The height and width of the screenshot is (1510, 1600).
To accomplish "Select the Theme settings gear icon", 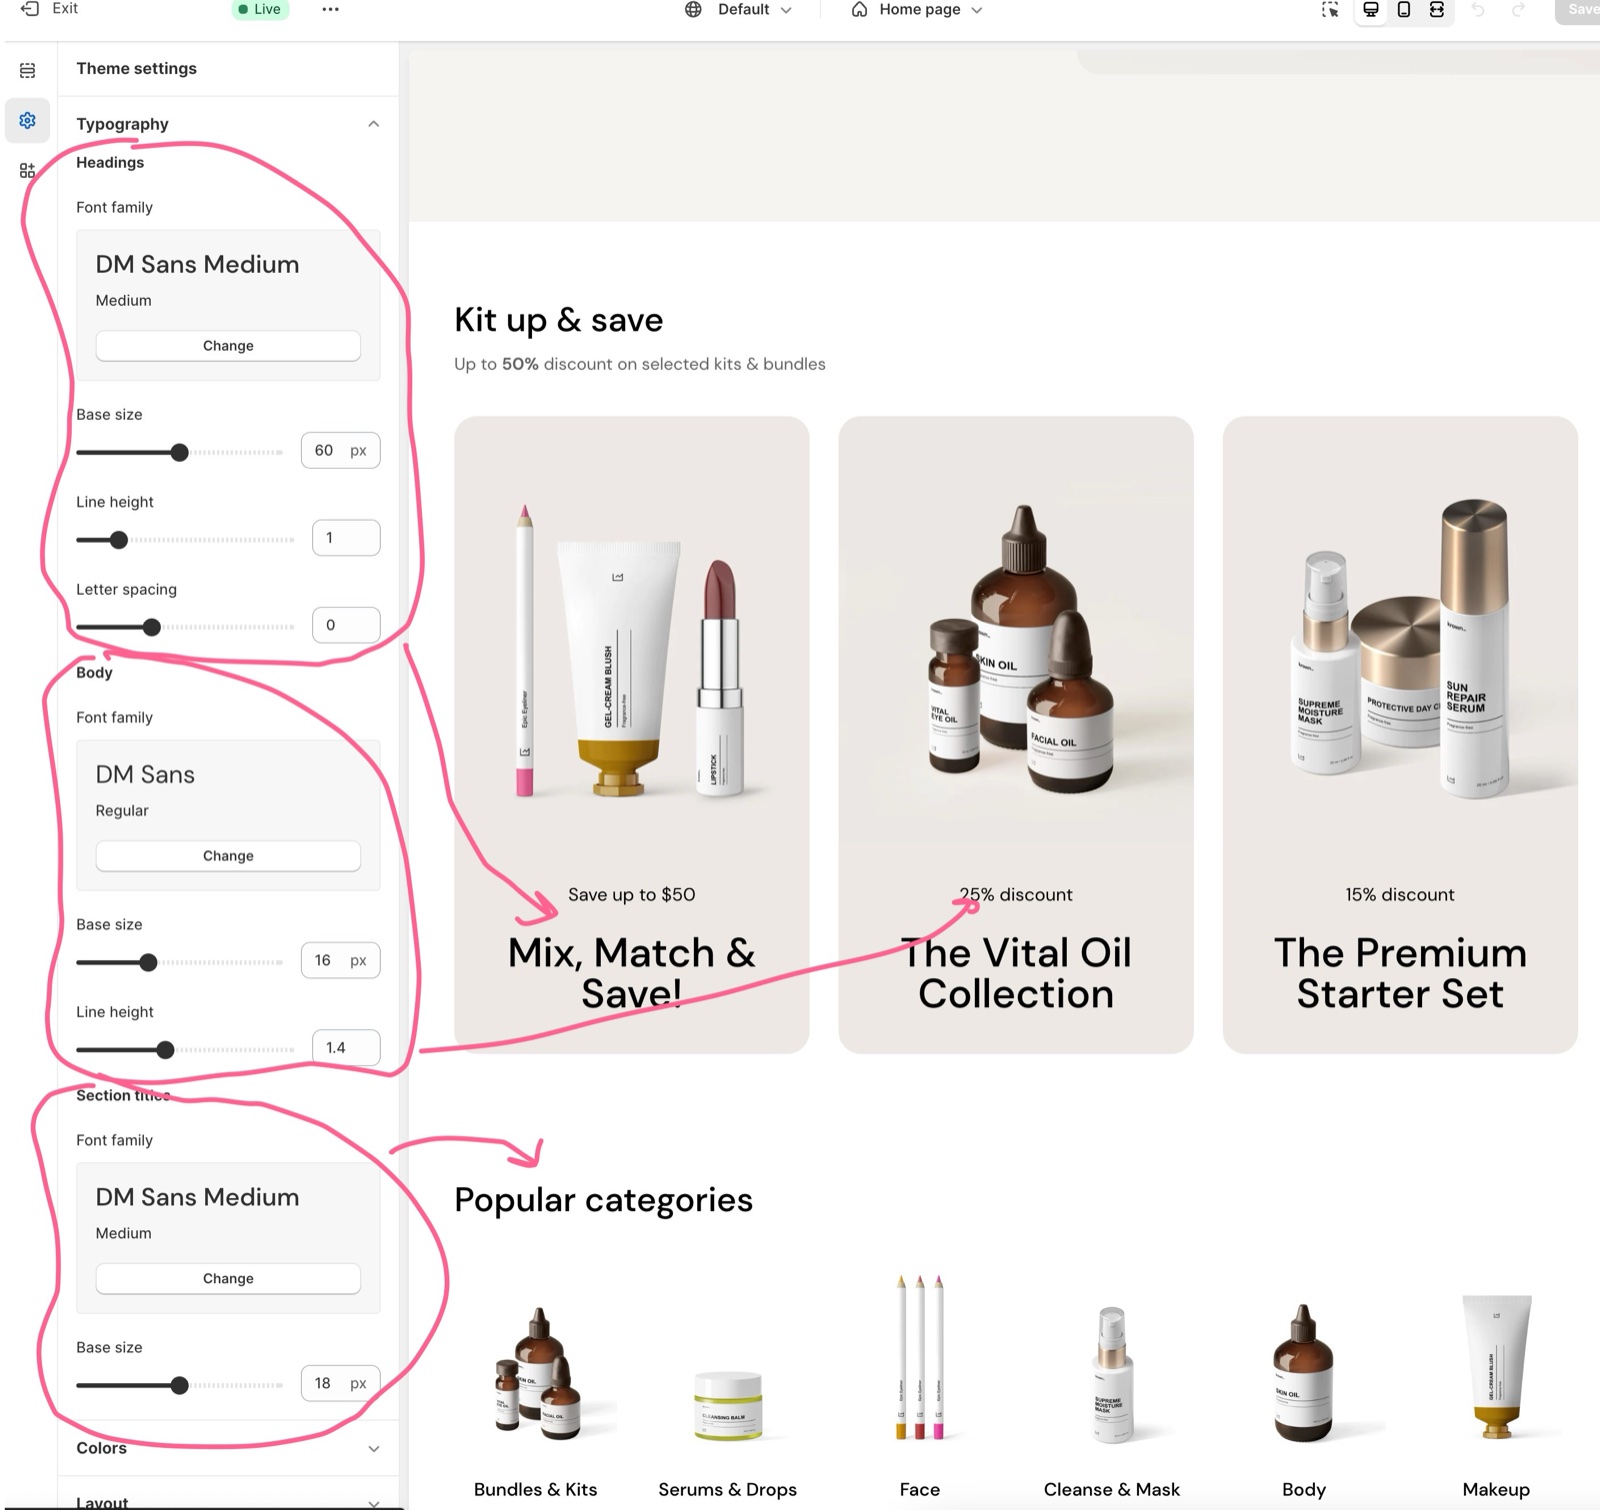I will [27, 120].
